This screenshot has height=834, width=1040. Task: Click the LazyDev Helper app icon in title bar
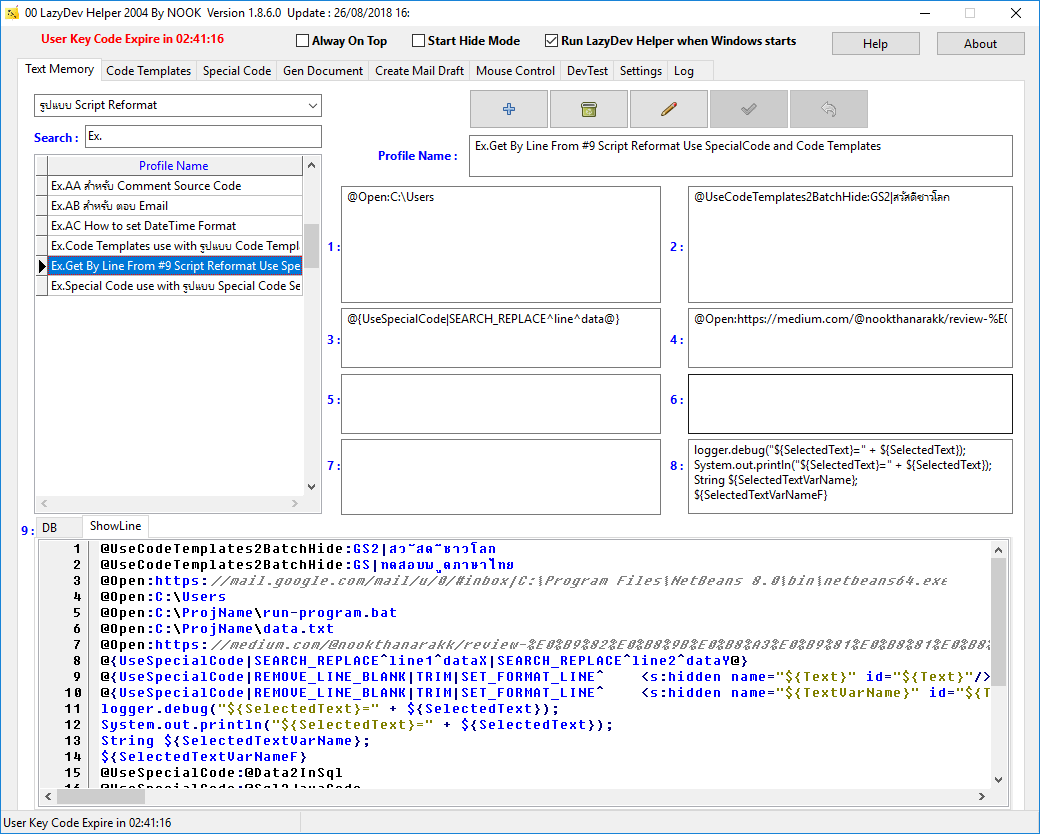pos(11,13)
